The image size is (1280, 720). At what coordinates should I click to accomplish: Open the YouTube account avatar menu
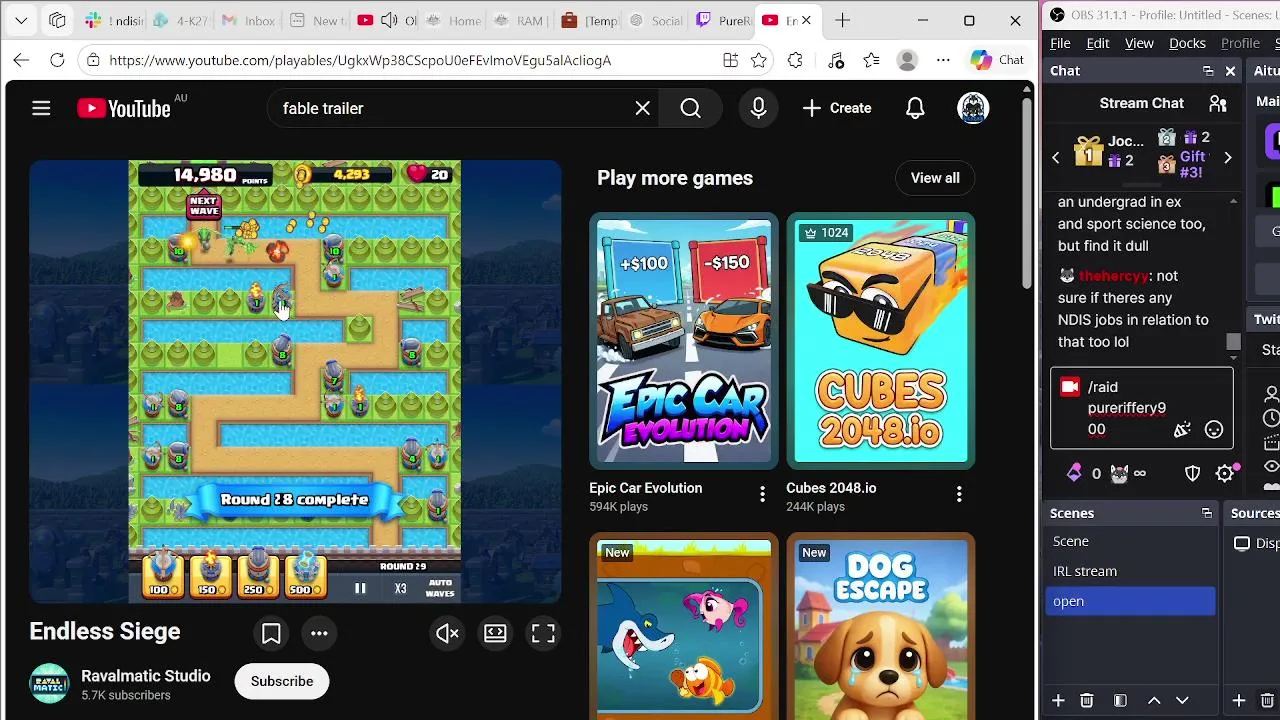click(973, 108)
